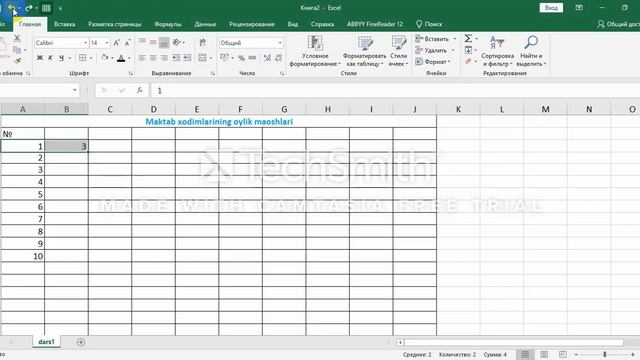Click the Insert Function fx icon
Viewport: 640px width, 360px height.
tap(140, 90)
